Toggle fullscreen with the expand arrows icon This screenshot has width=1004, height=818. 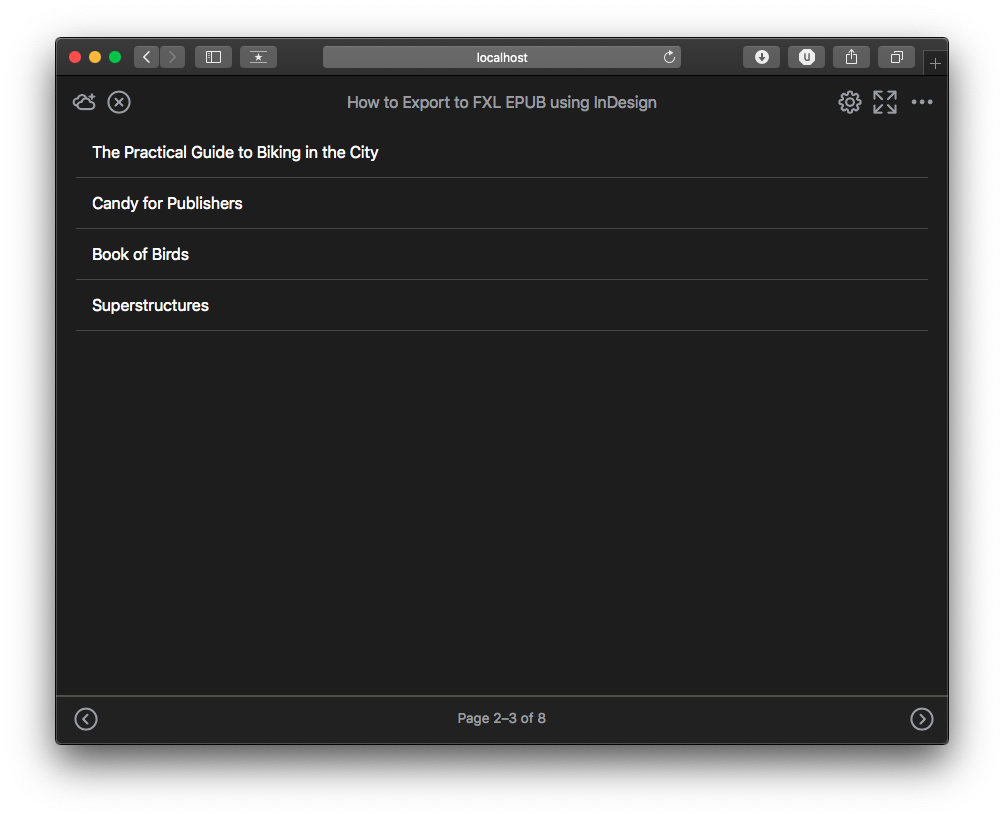coord(885,102)
